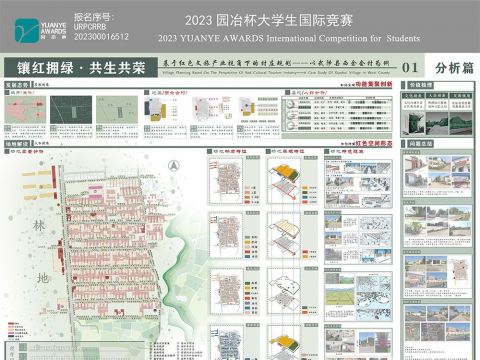The image size is (480, 360).
Task: Open the light green location map thumbnail
Action: pos(117,110)
